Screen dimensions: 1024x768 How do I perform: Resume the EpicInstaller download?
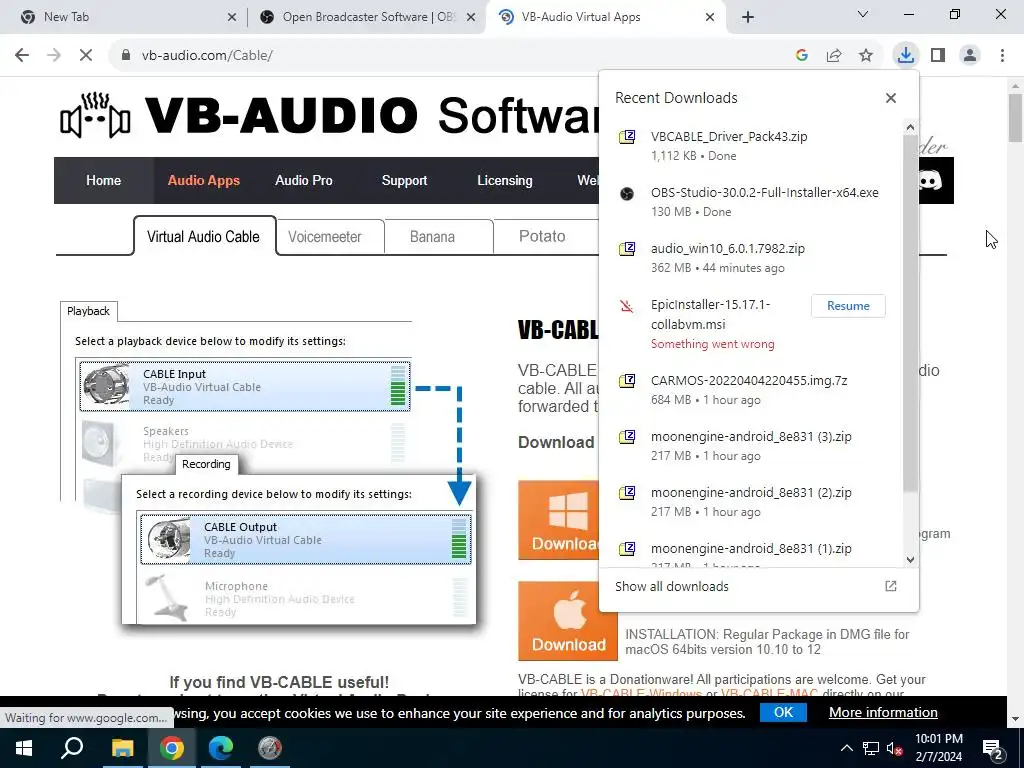click(848, 306)
